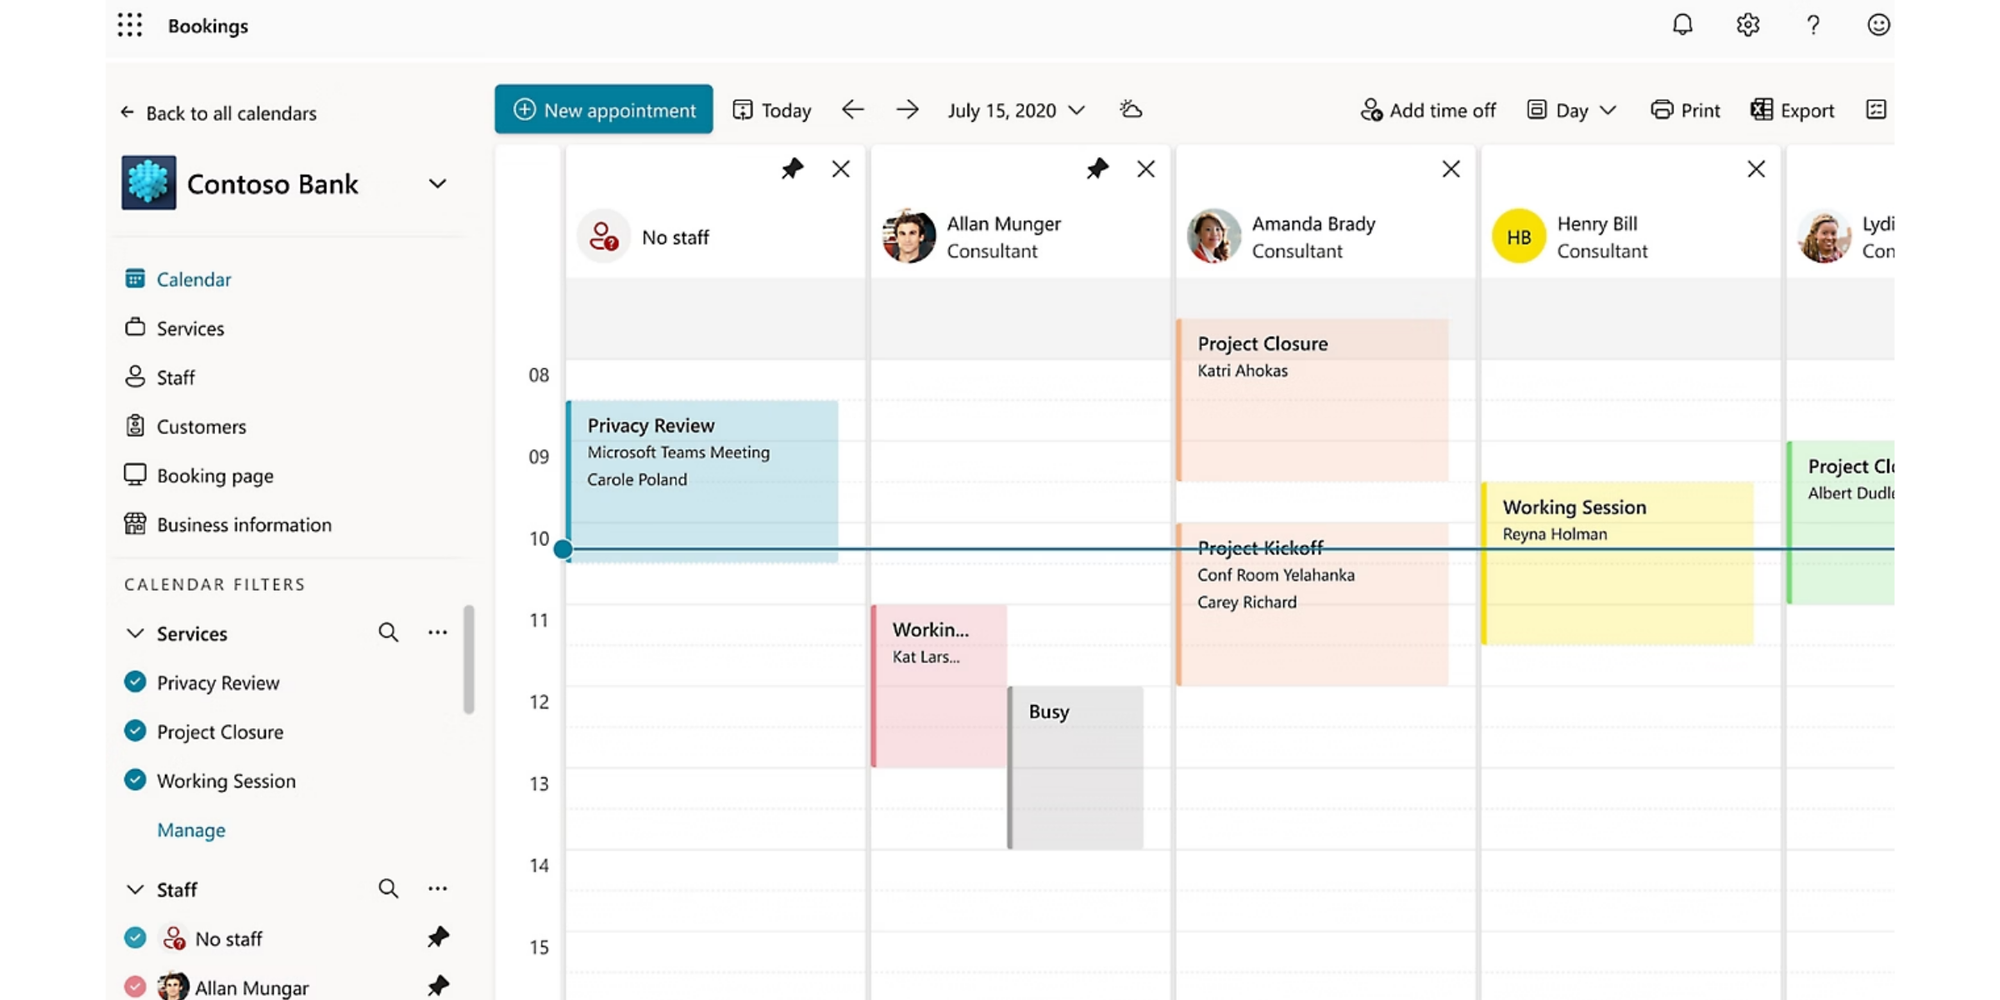
Task: Click the New appointment button
Action: 604,109
